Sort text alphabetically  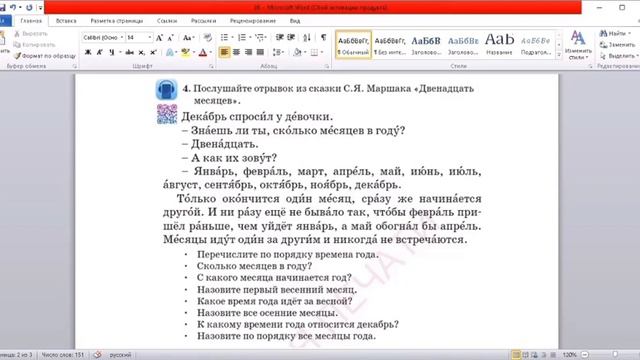307,38
